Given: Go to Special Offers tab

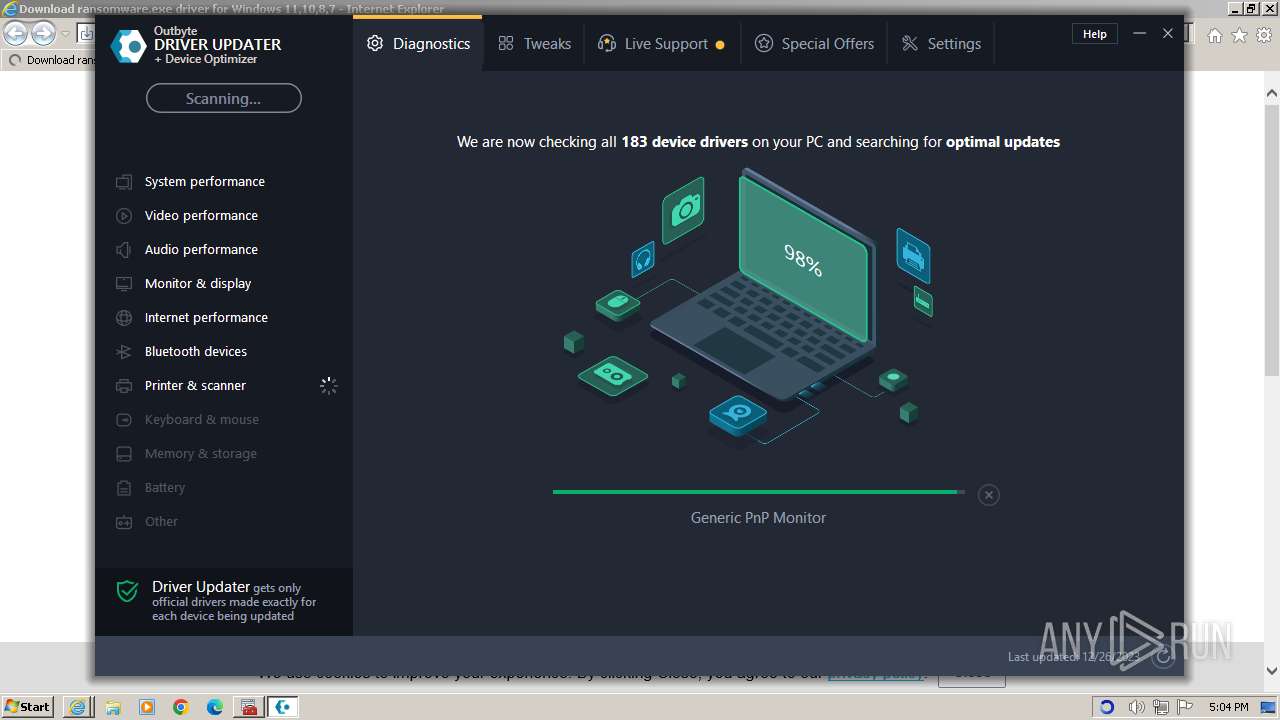Looking at the screenshot, I should pyautogui.click(x=814, y=44).
